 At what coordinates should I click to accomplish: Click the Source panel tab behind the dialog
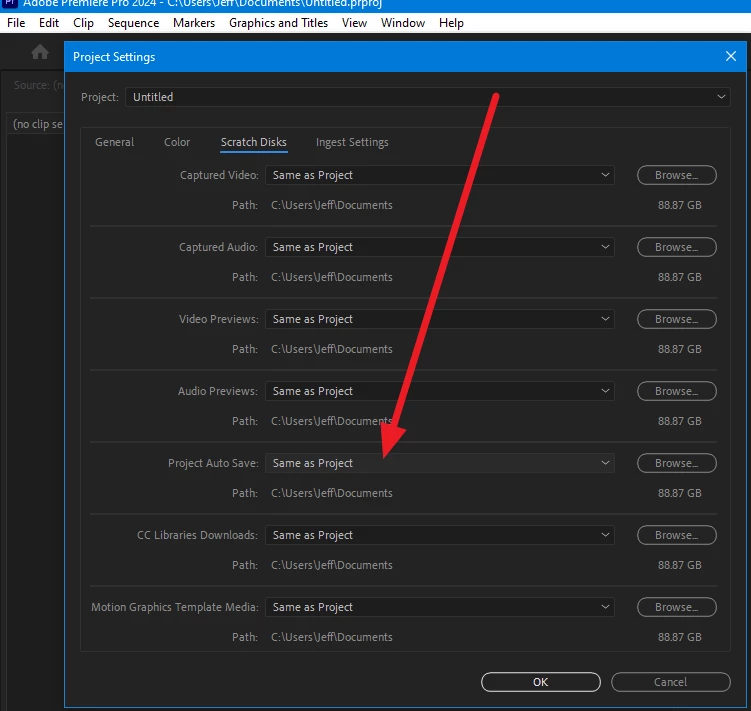tap(38, 85)
